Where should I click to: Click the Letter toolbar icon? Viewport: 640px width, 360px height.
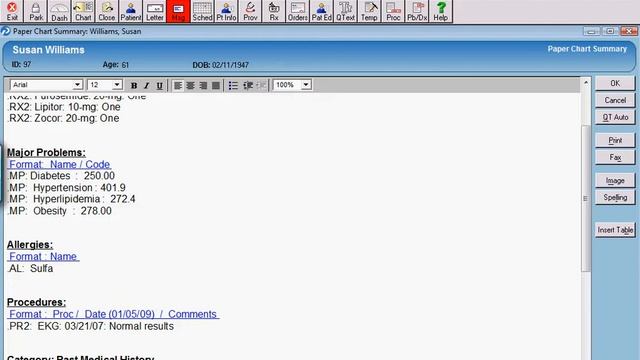pos(154,11)
